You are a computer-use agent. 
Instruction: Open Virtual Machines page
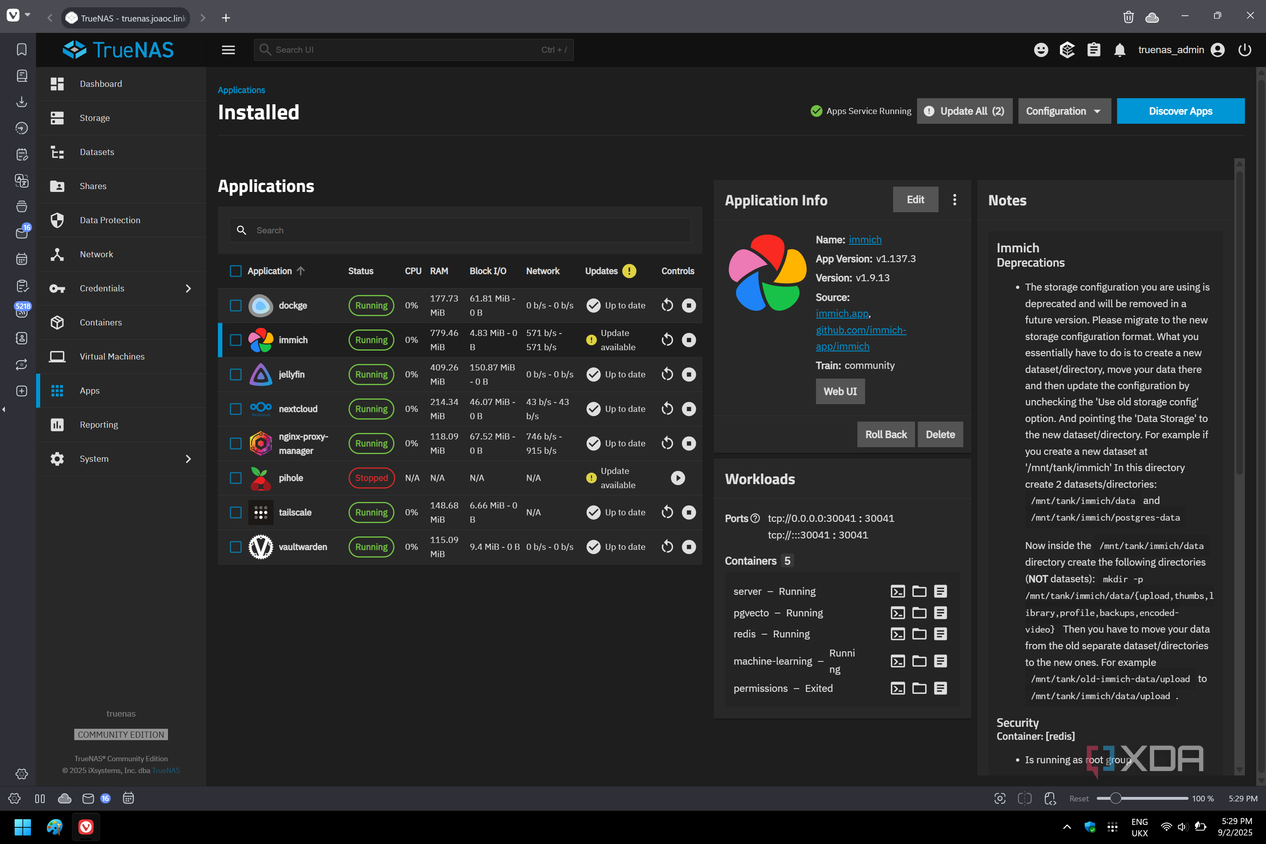coord(121,356)
